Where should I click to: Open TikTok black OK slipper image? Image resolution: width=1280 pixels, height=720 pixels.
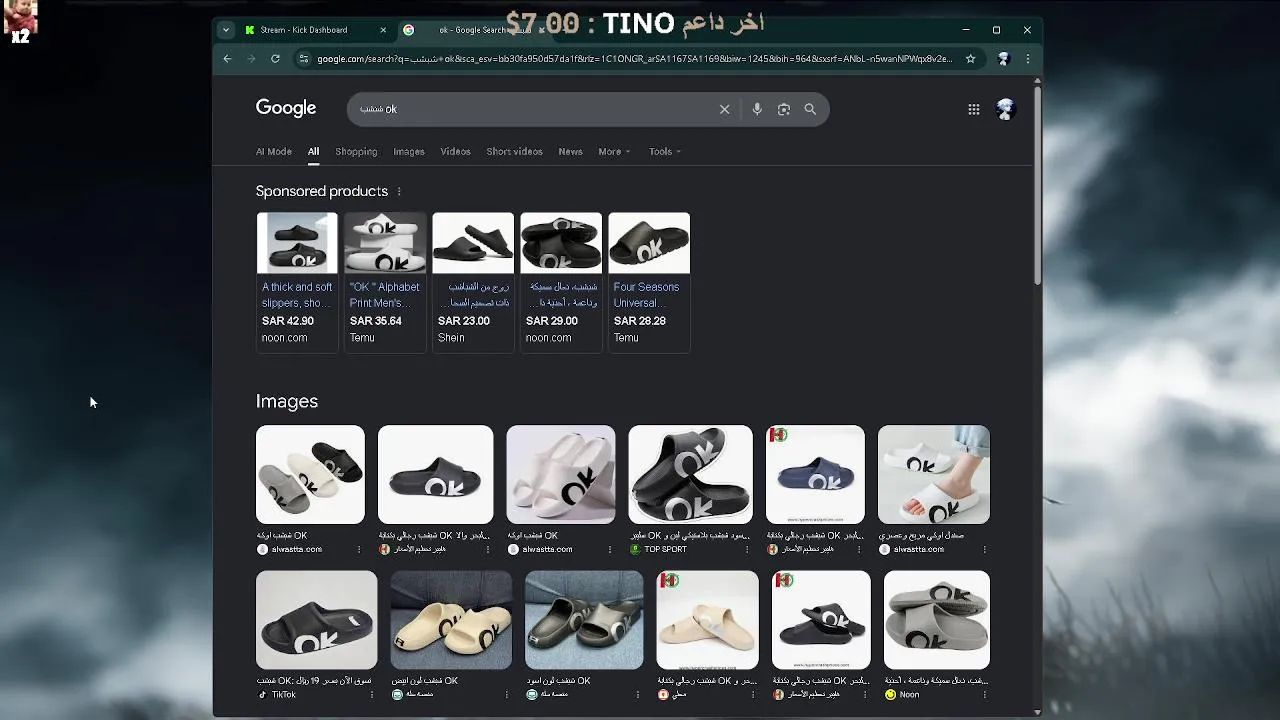click(316, 620)
